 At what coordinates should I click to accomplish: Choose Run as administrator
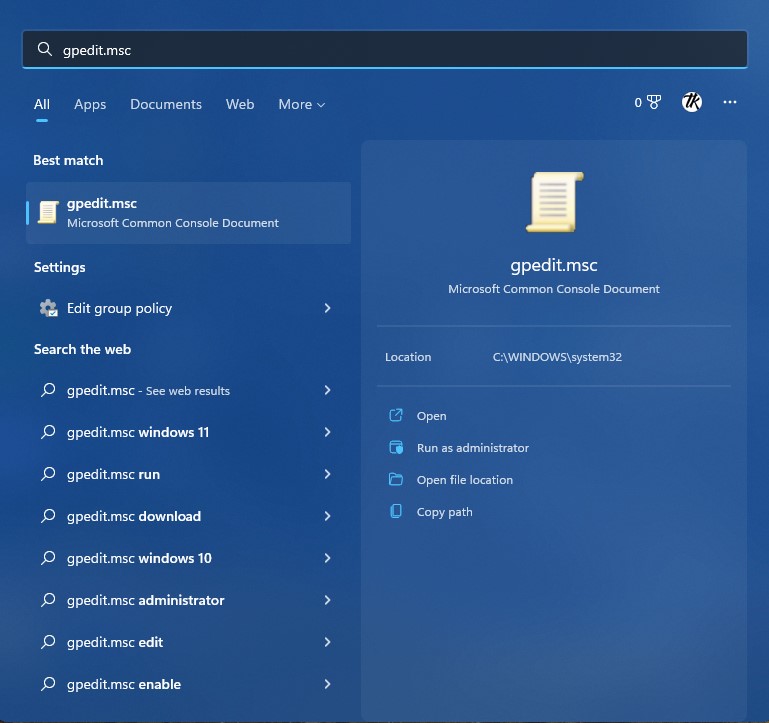pyautogui.click(x=473, y=448)
